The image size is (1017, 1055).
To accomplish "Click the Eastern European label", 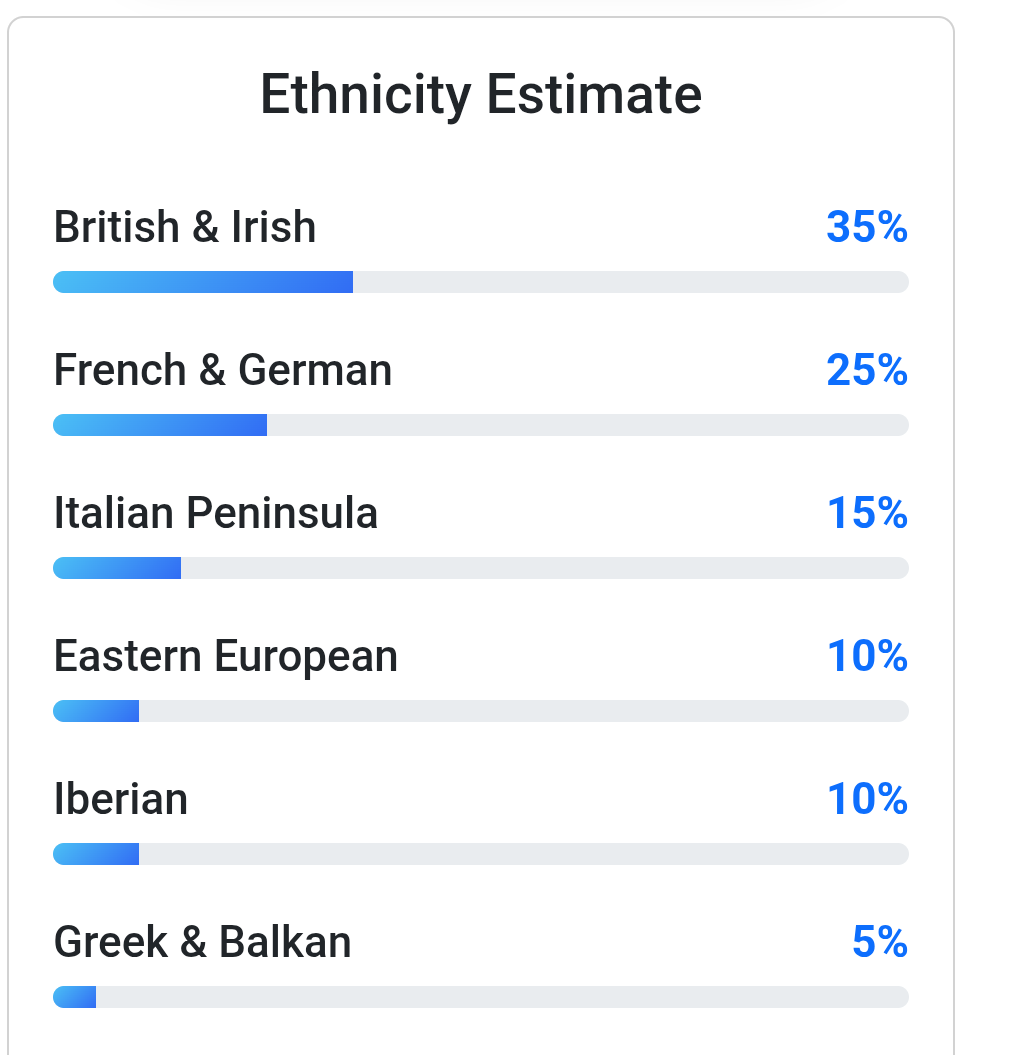I will (225, 656).
